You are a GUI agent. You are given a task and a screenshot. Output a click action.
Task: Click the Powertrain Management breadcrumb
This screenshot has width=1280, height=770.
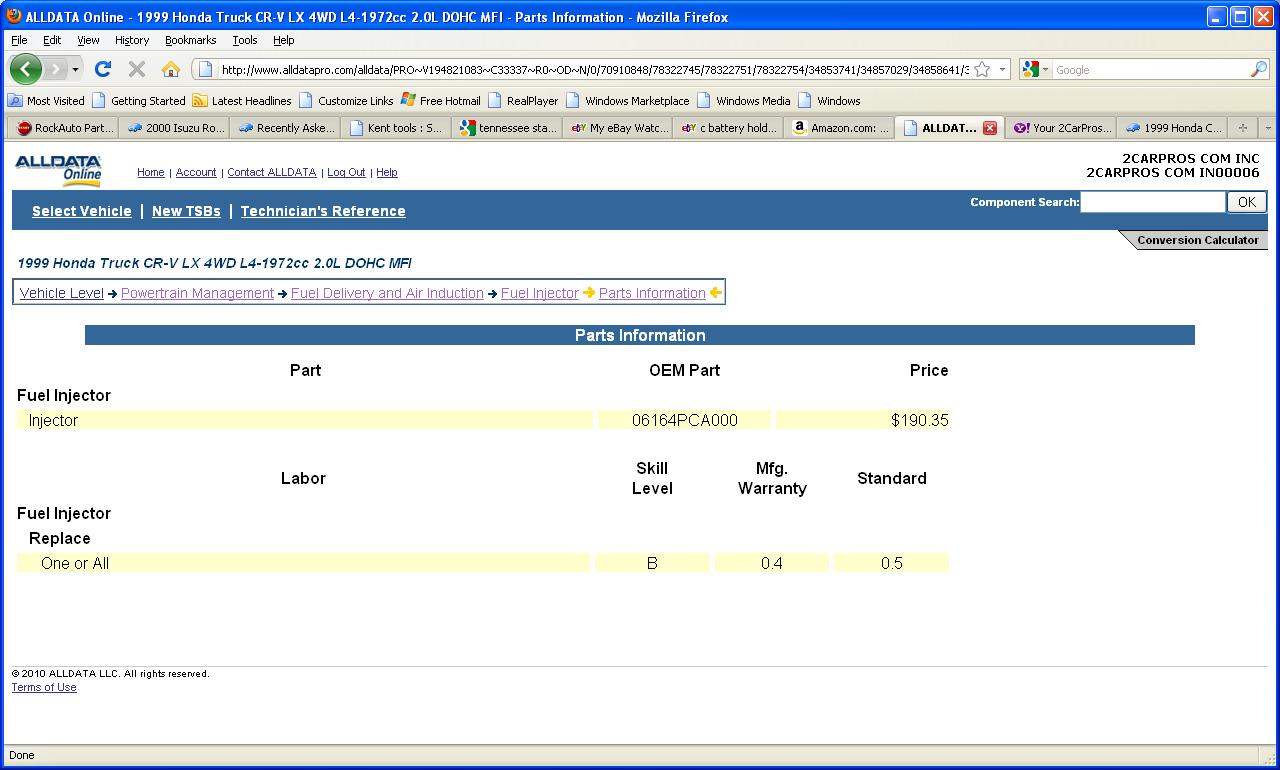point(197,293)
